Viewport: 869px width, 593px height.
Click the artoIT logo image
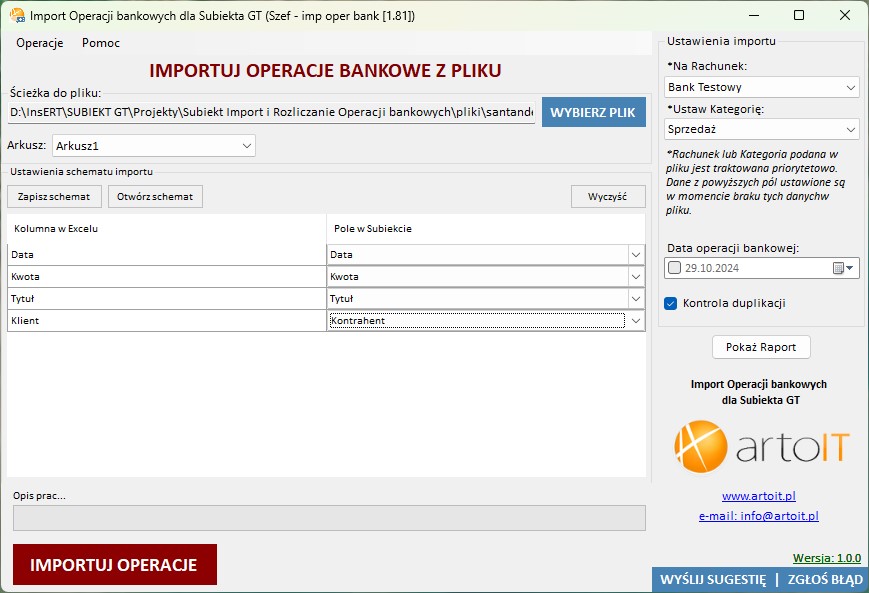click(761, 446)
